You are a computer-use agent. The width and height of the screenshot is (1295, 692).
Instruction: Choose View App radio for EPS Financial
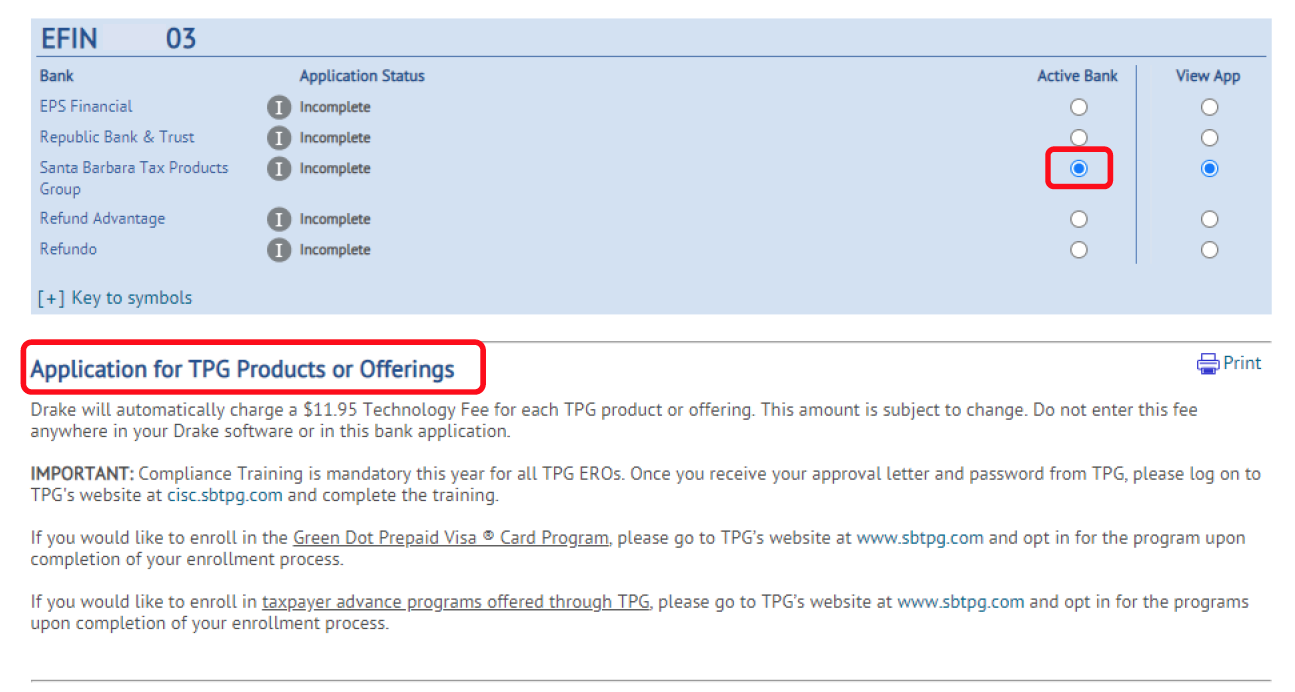coord(1209,107)
